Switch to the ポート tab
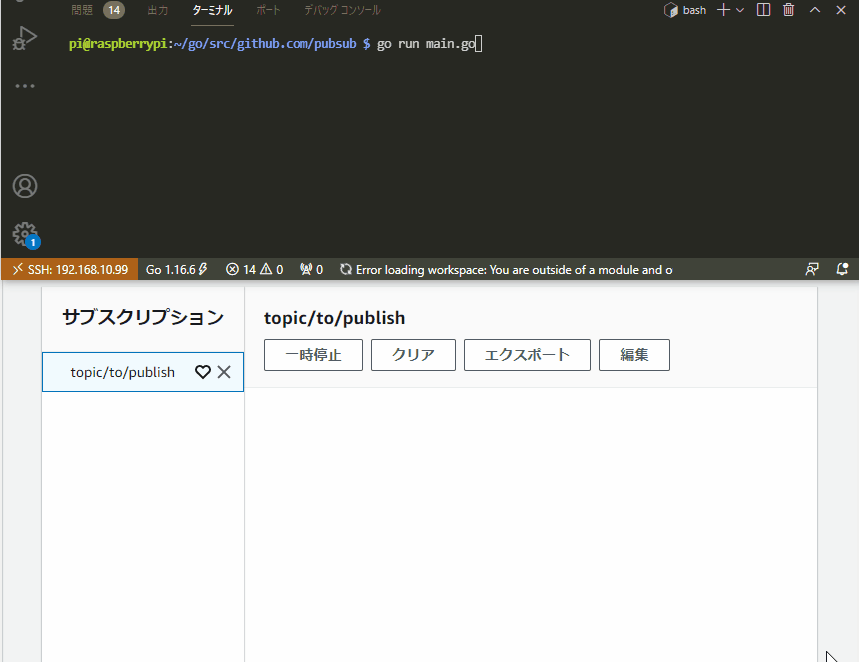Image resolution: width=859 pixels, height=662 pixels. [x=268, y=10]
